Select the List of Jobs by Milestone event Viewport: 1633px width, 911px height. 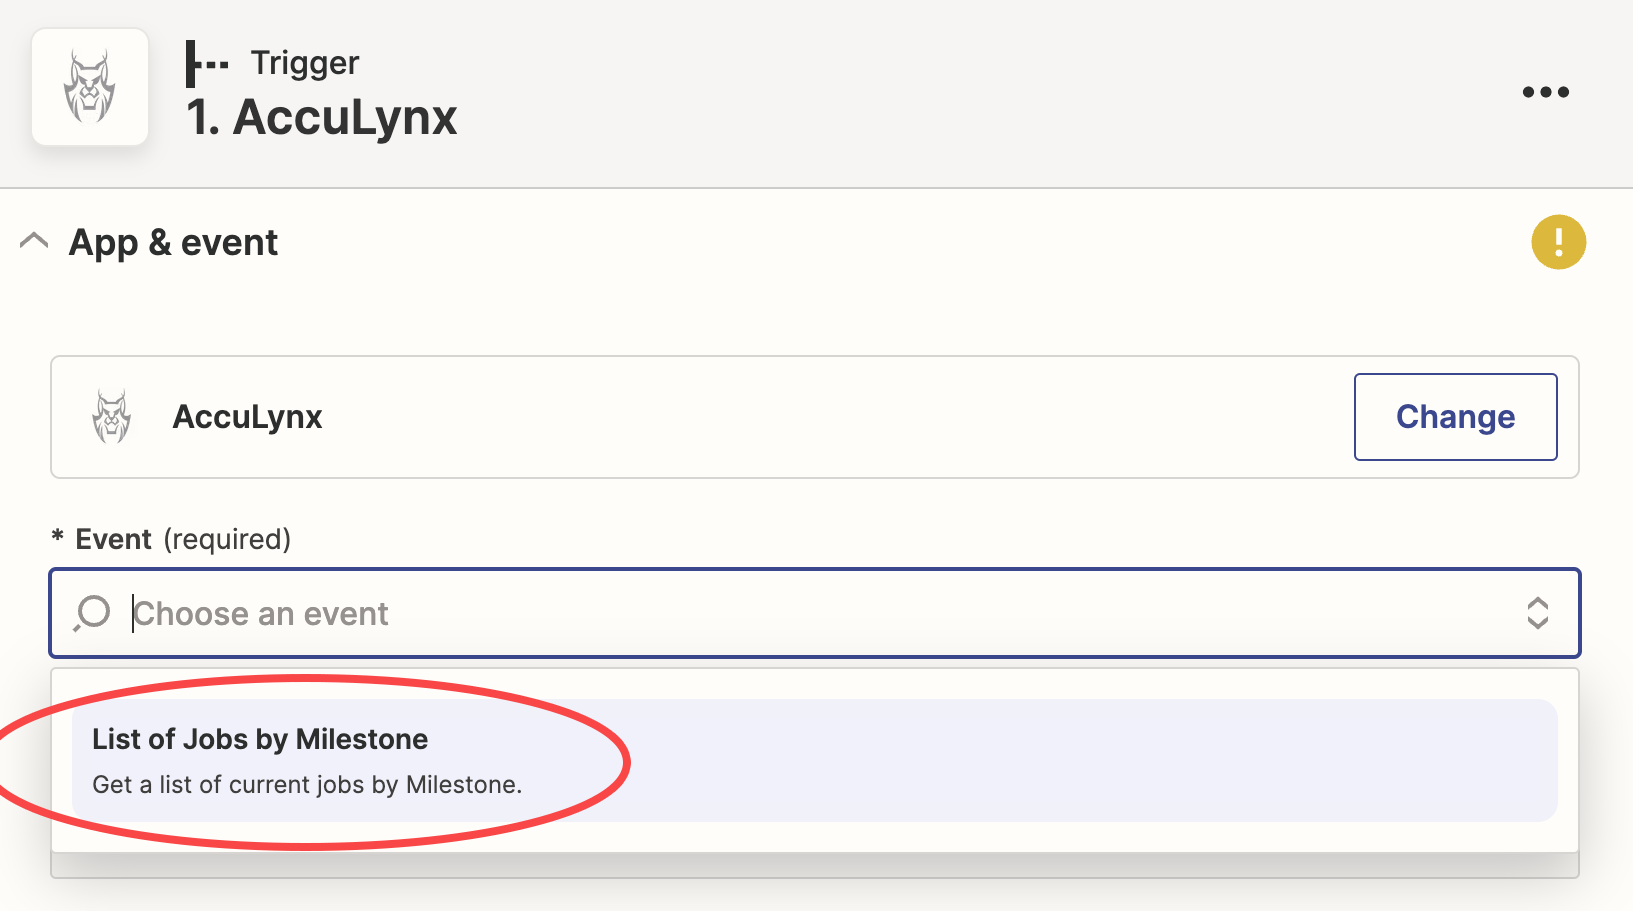click(260, 739)
